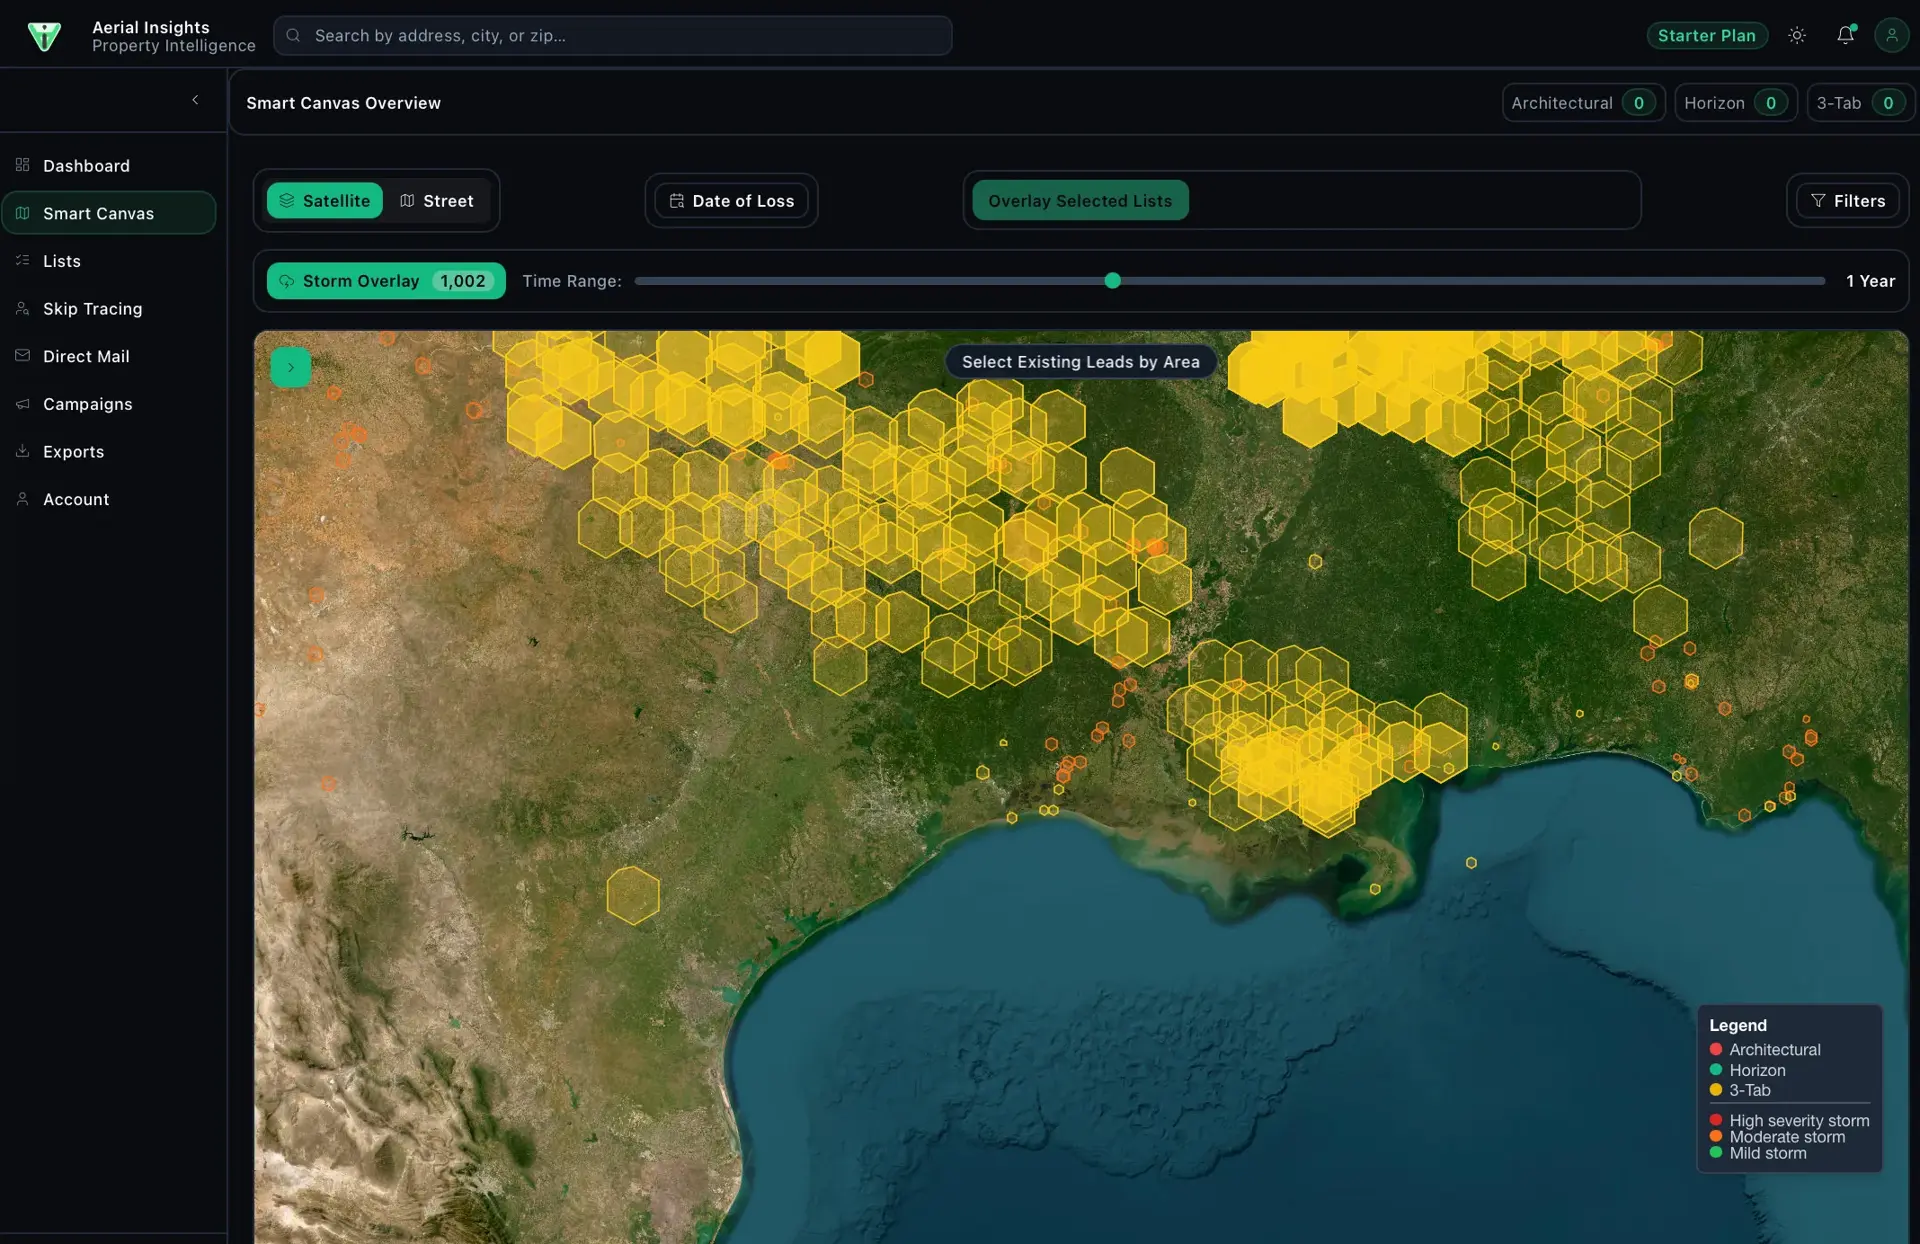Click the Direct Mail envelope icon
Viewport: 1920px width, 1244px height.
[22, 355]
